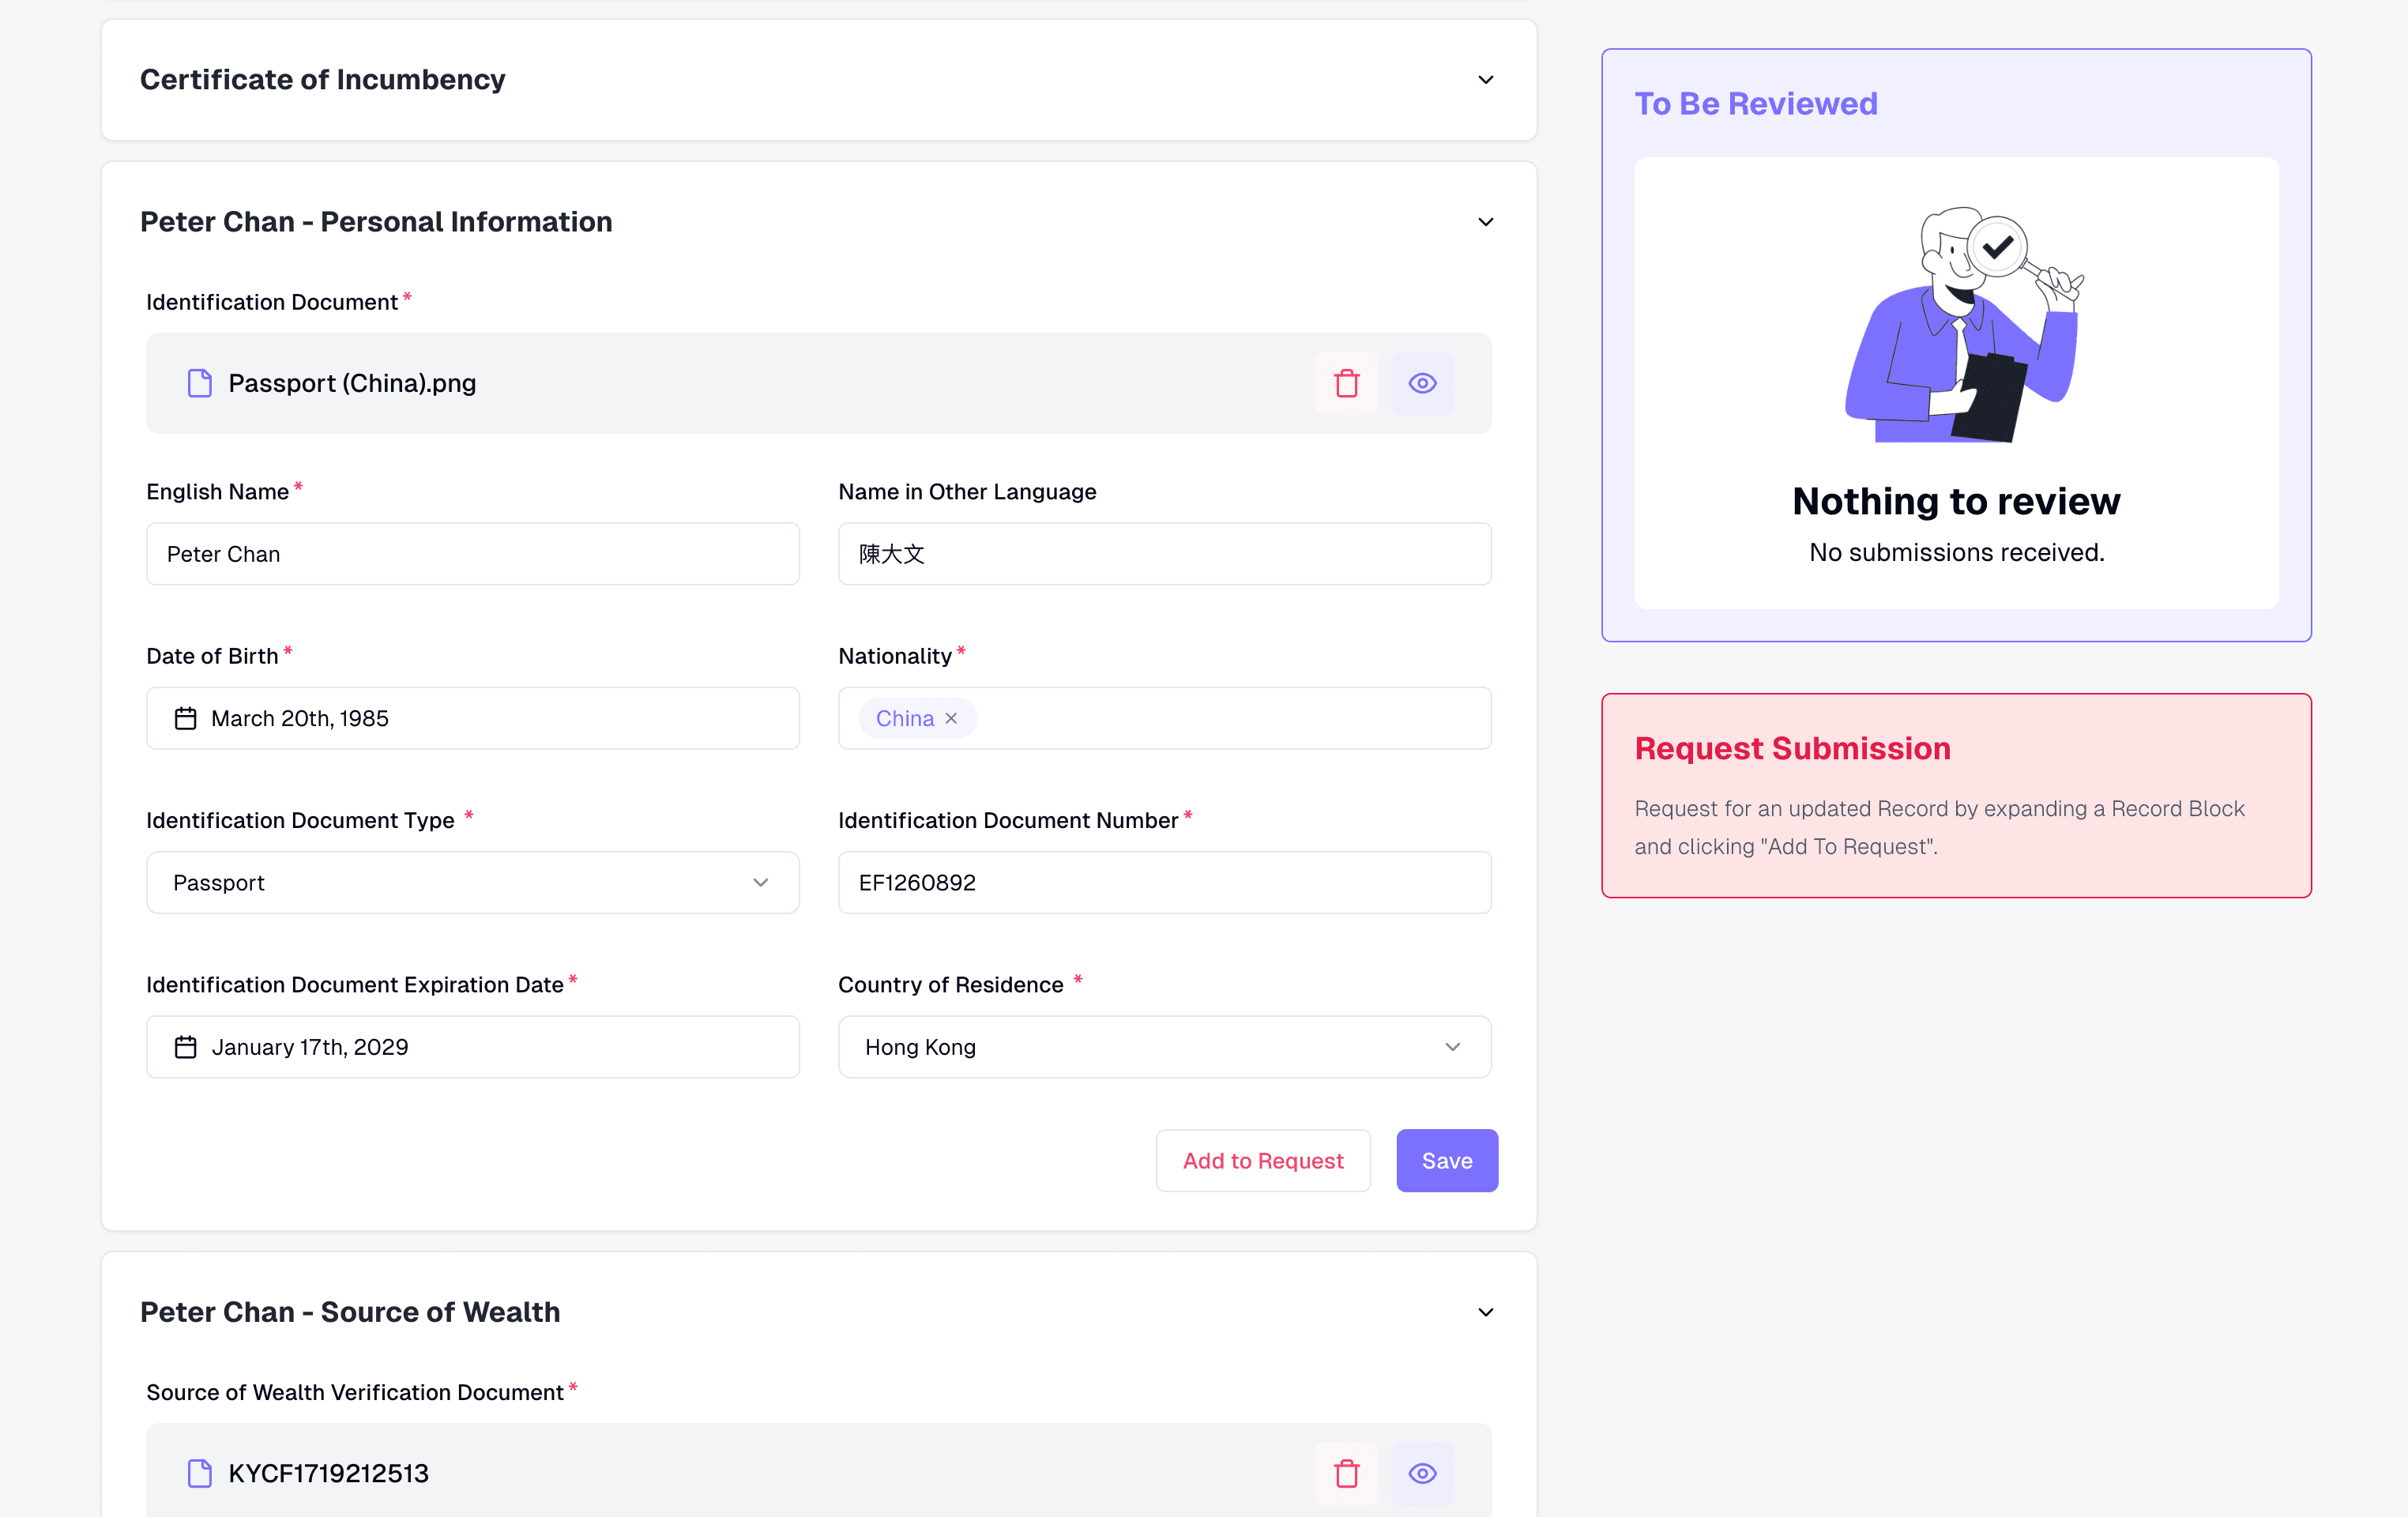The width and height of the screenshot is (2408, 1517).
Task: Collapse Peter Chan Source of Wealth section
Action: [1486, 1312]
